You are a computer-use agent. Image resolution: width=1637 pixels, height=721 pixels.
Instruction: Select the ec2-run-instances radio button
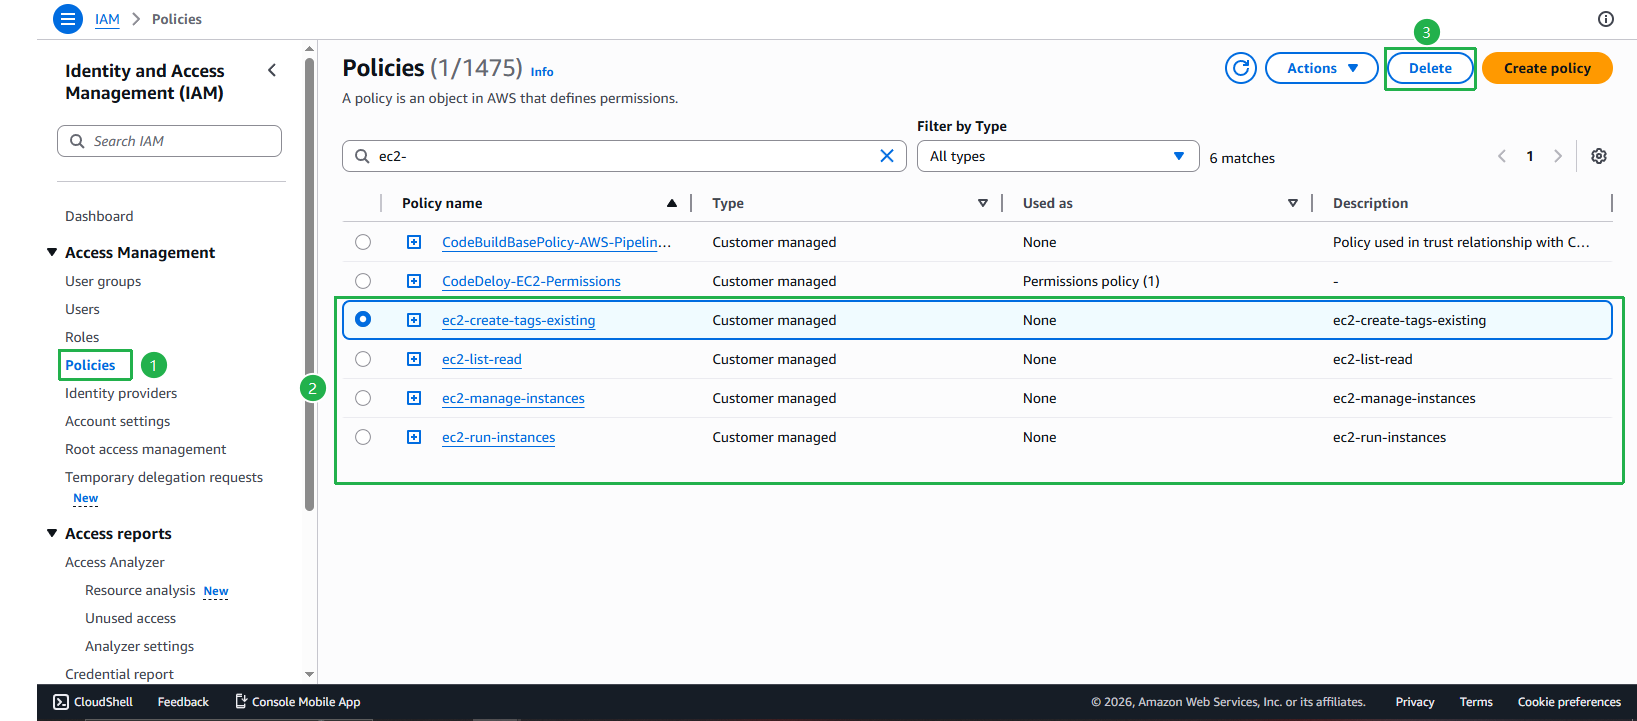point(363,437)
